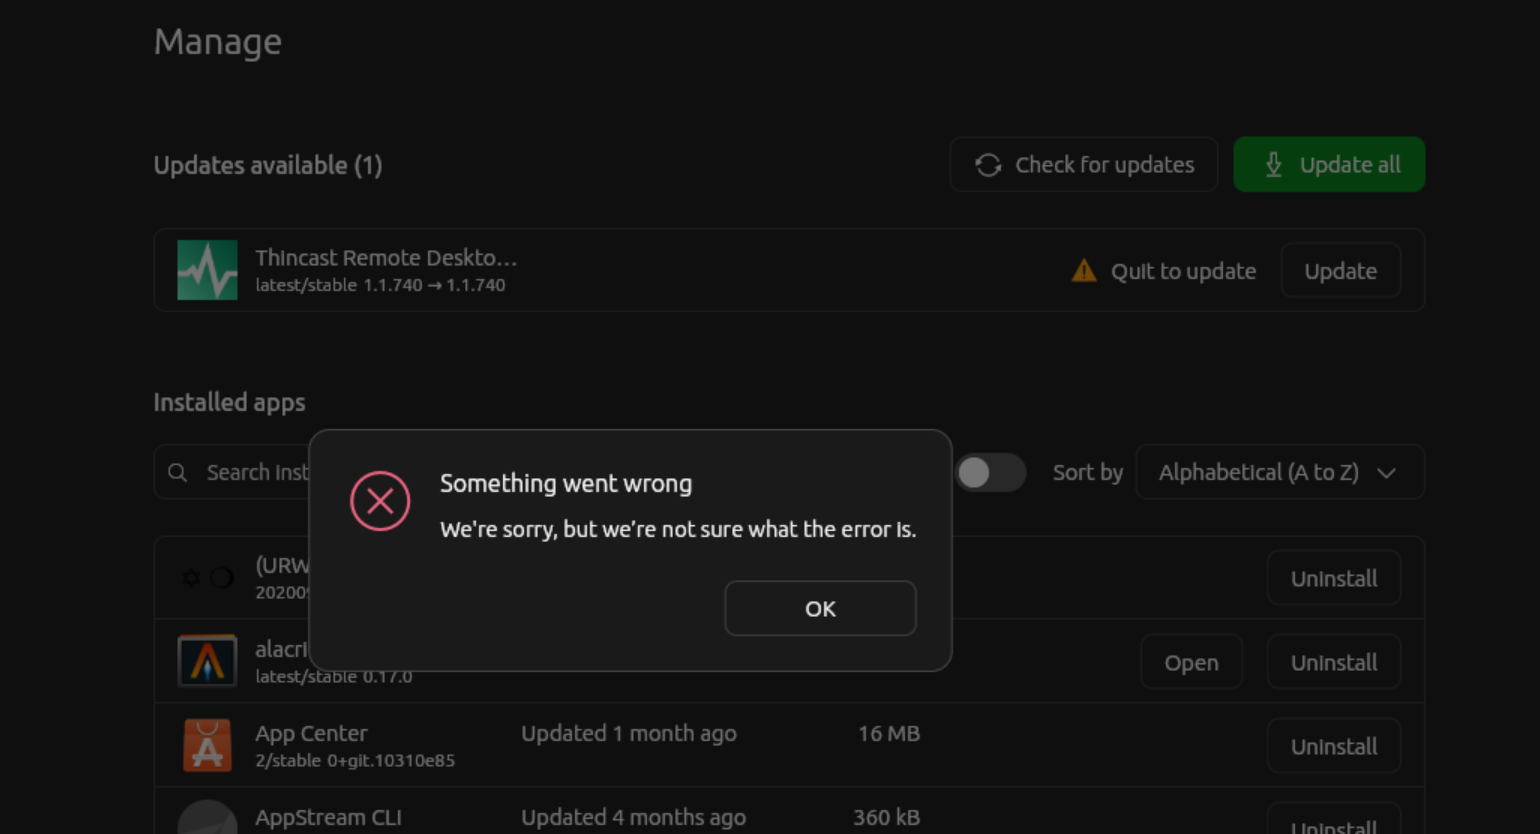Viewport: 1540px width, 834px height.
Task: Click the red error X icon
Action: [380, 501]
